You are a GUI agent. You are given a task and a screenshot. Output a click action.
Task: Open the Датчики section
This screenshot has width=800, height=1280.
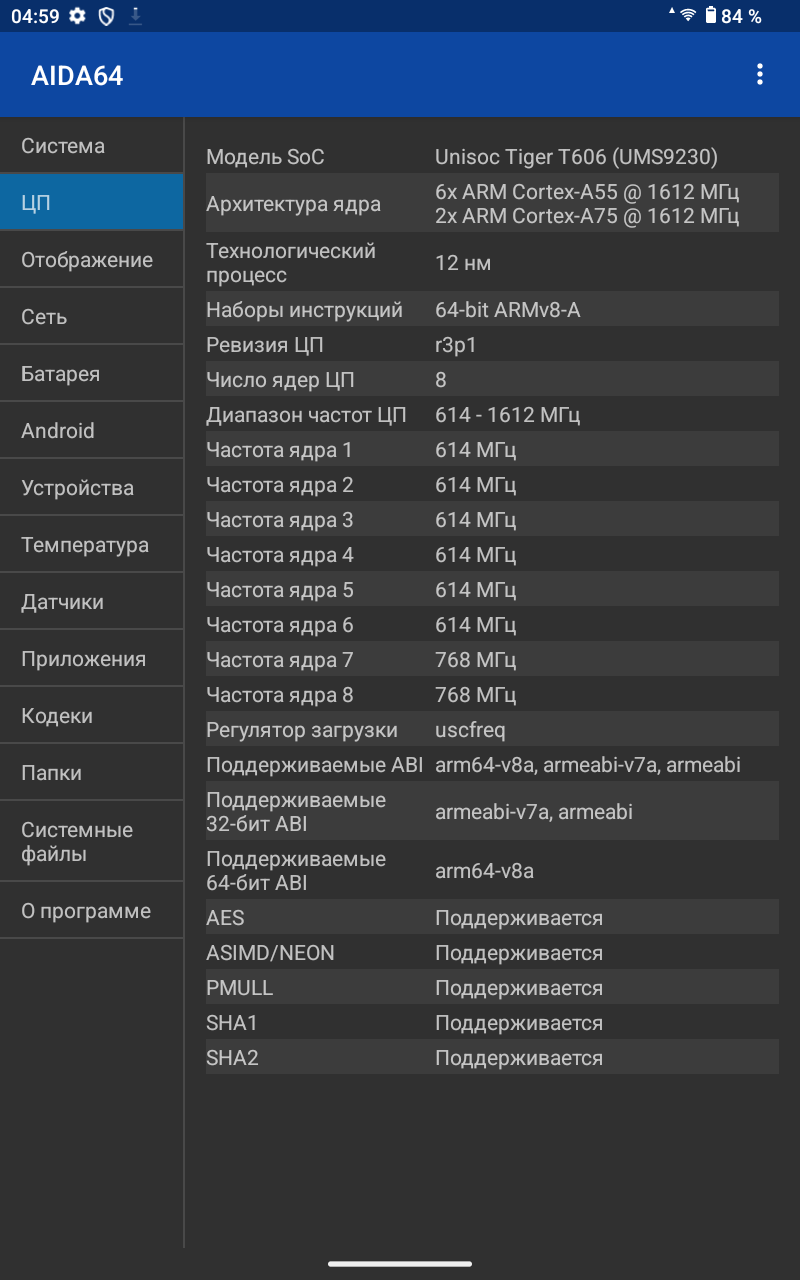[91, 602]
